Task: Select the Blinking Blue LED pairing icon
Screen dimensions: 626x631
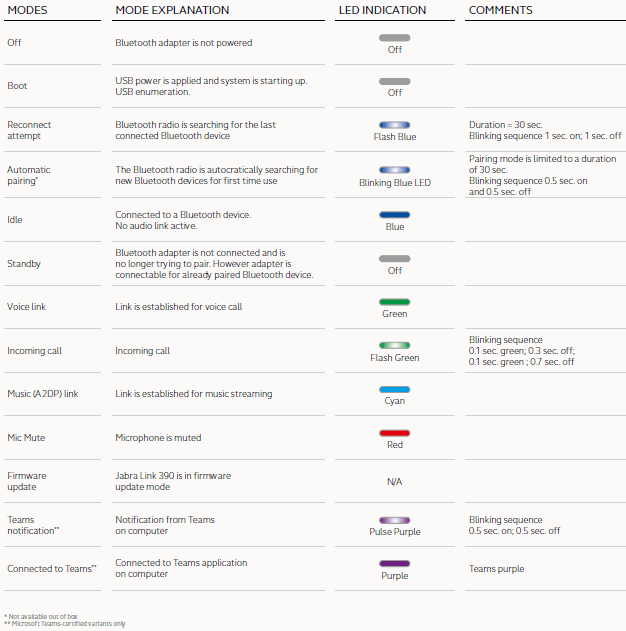Action: pos(394,170)
